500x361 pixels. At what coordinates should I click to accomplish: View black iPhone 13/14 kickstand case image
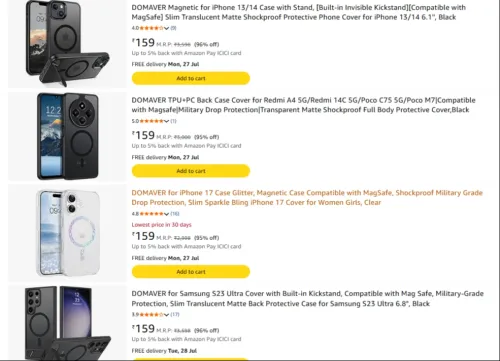67,43
